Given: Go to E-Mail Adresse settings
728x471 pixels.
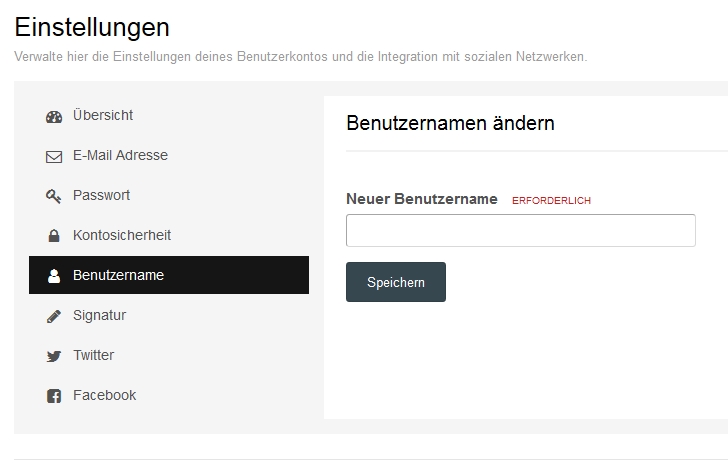Looking at the screenshot, I should (x=120, y=155).
